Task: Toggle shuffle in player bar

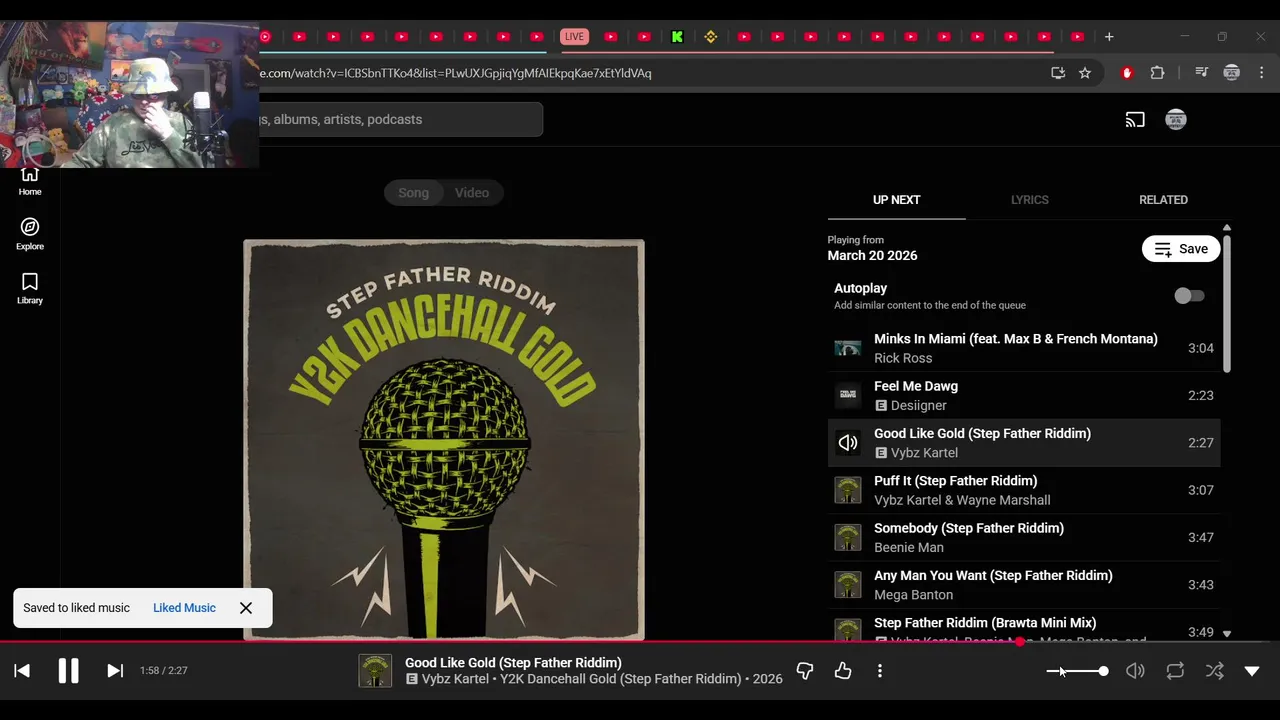Action: tap(1215, 671)
